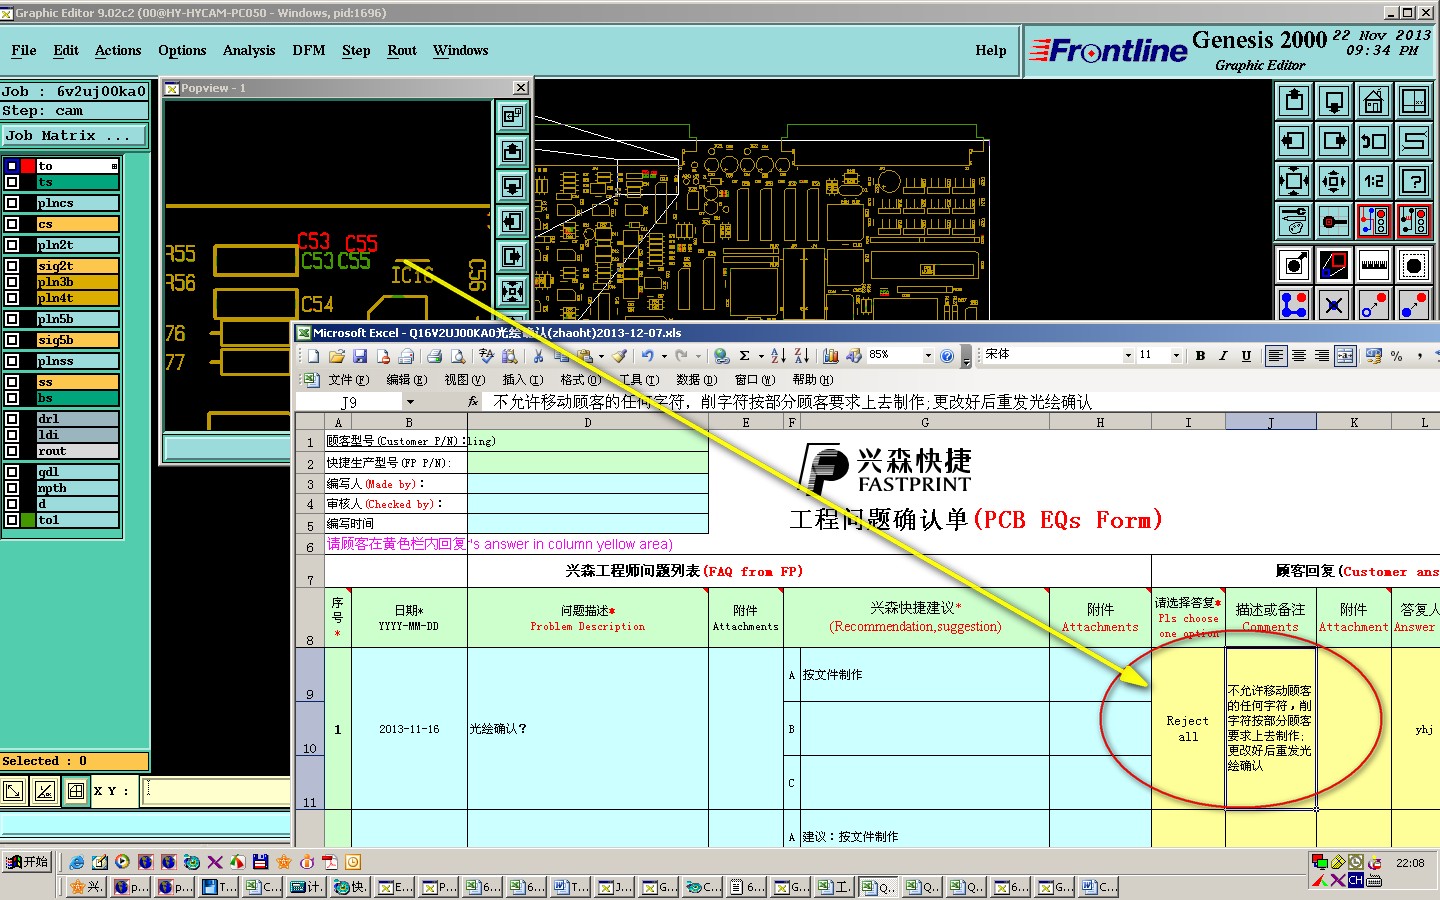Select layer row 'to' in layer list
The height and width of the screenshot is (900, 1440).
coord(78,166)
